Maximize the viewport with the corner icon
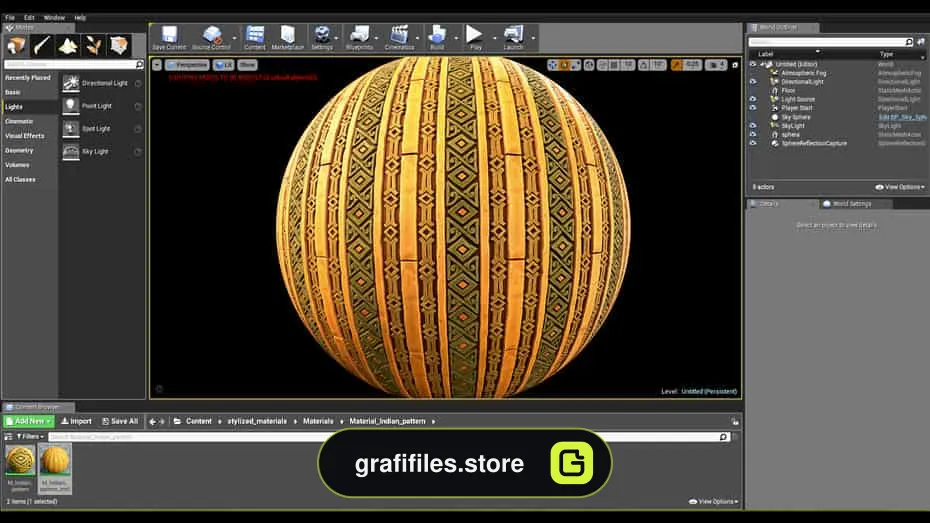The image size is (930, 523). (735, 65)
